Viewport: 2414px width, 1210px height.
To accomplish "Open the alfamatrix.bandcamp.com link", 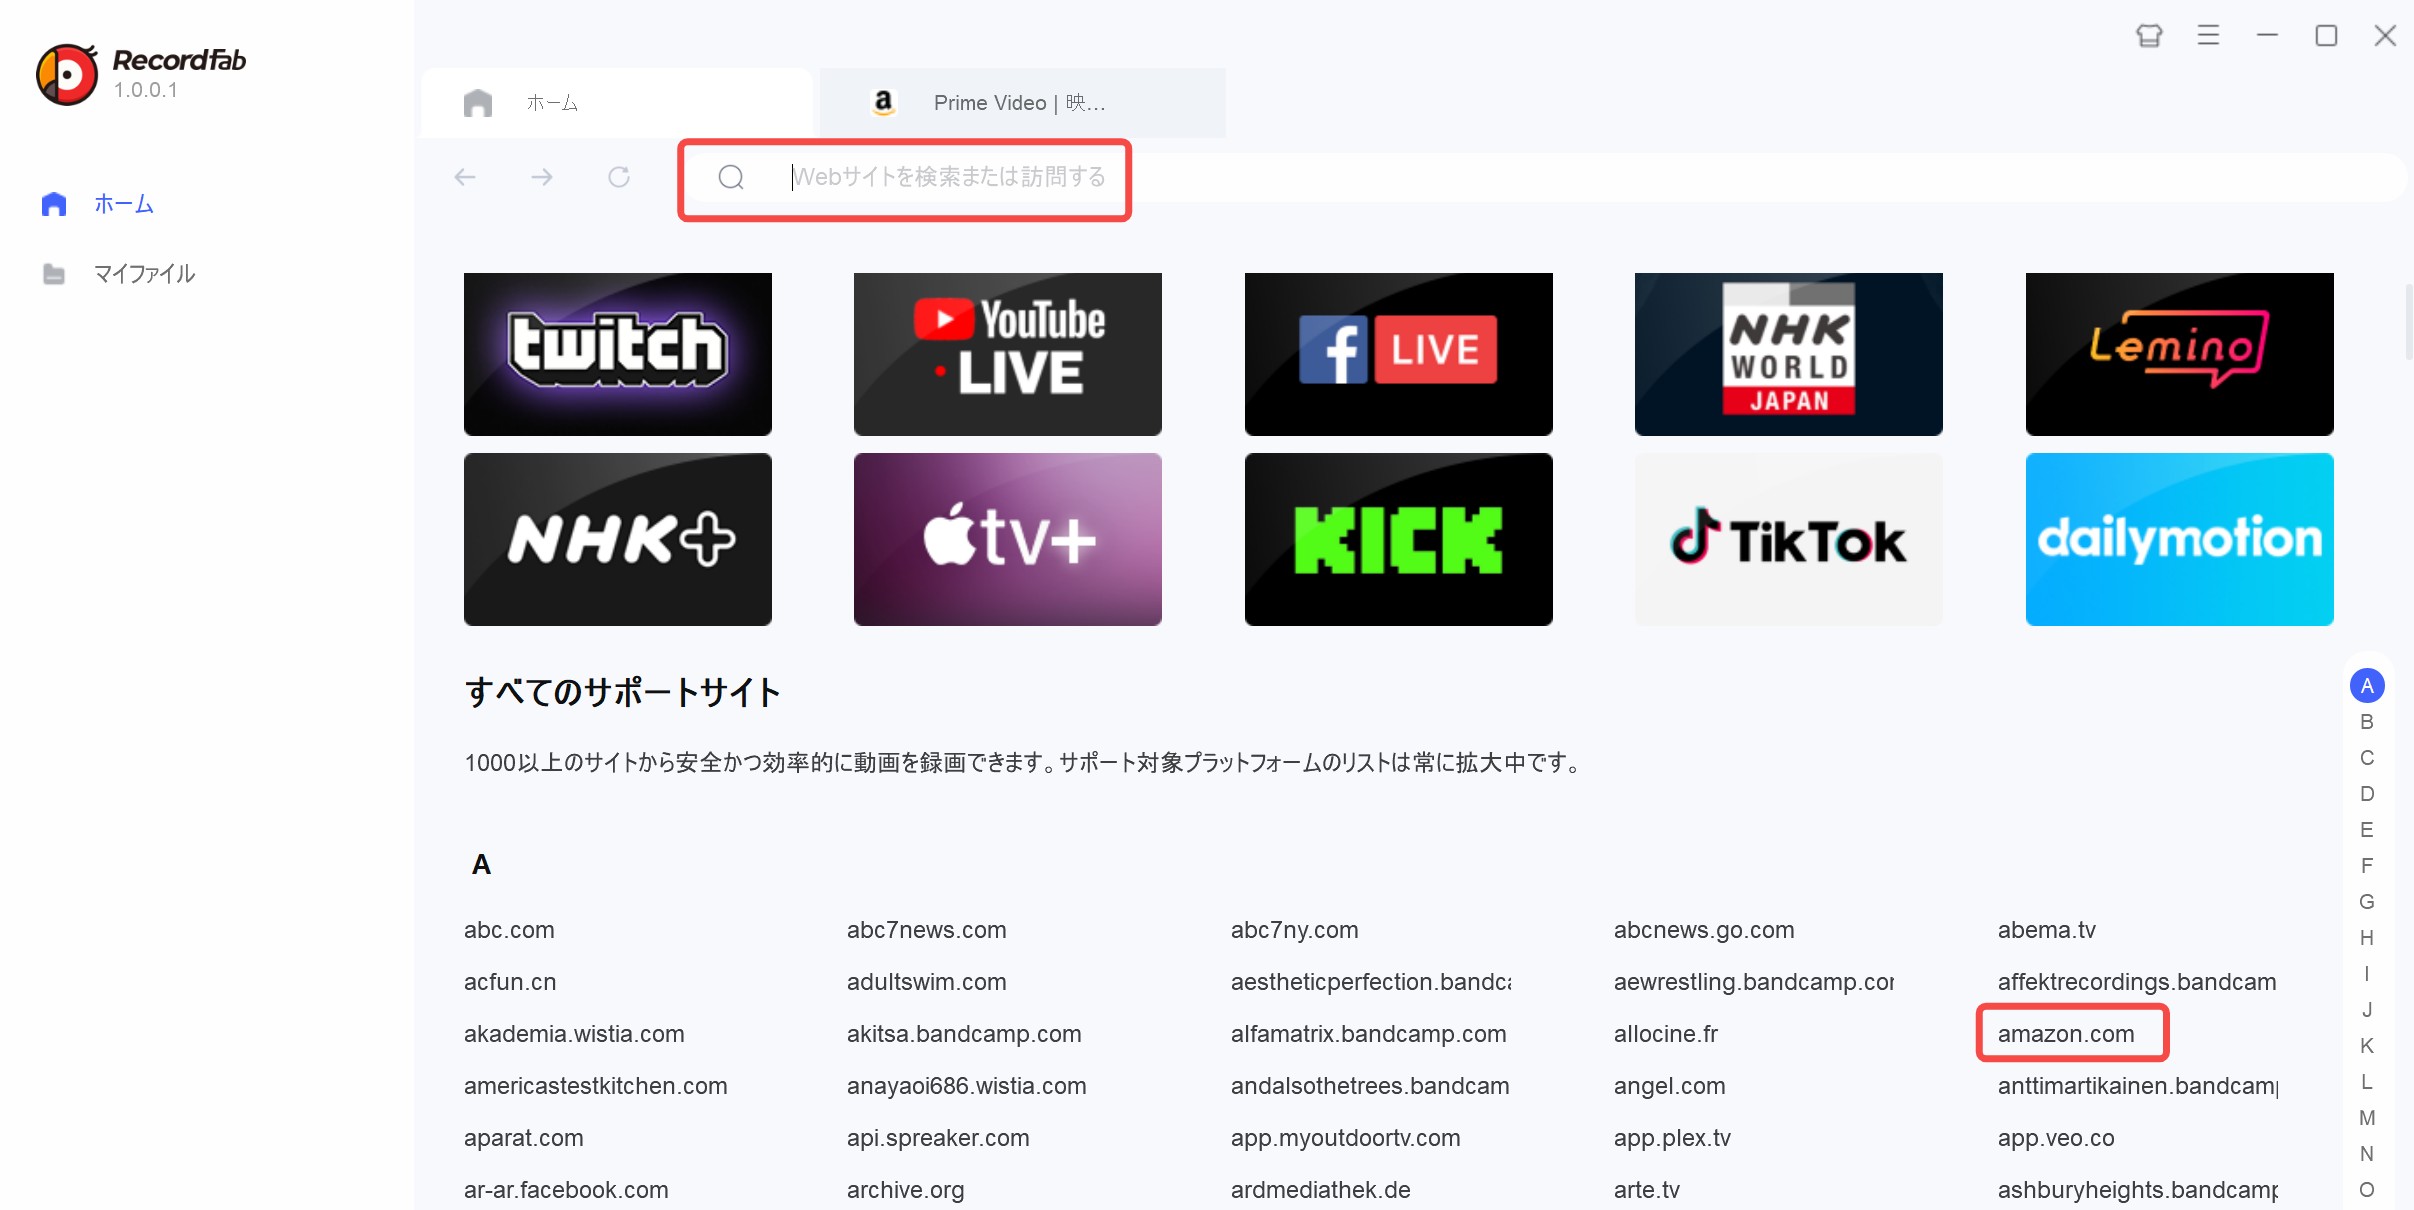I will pyautogui.click(x=1368, y=1034).
